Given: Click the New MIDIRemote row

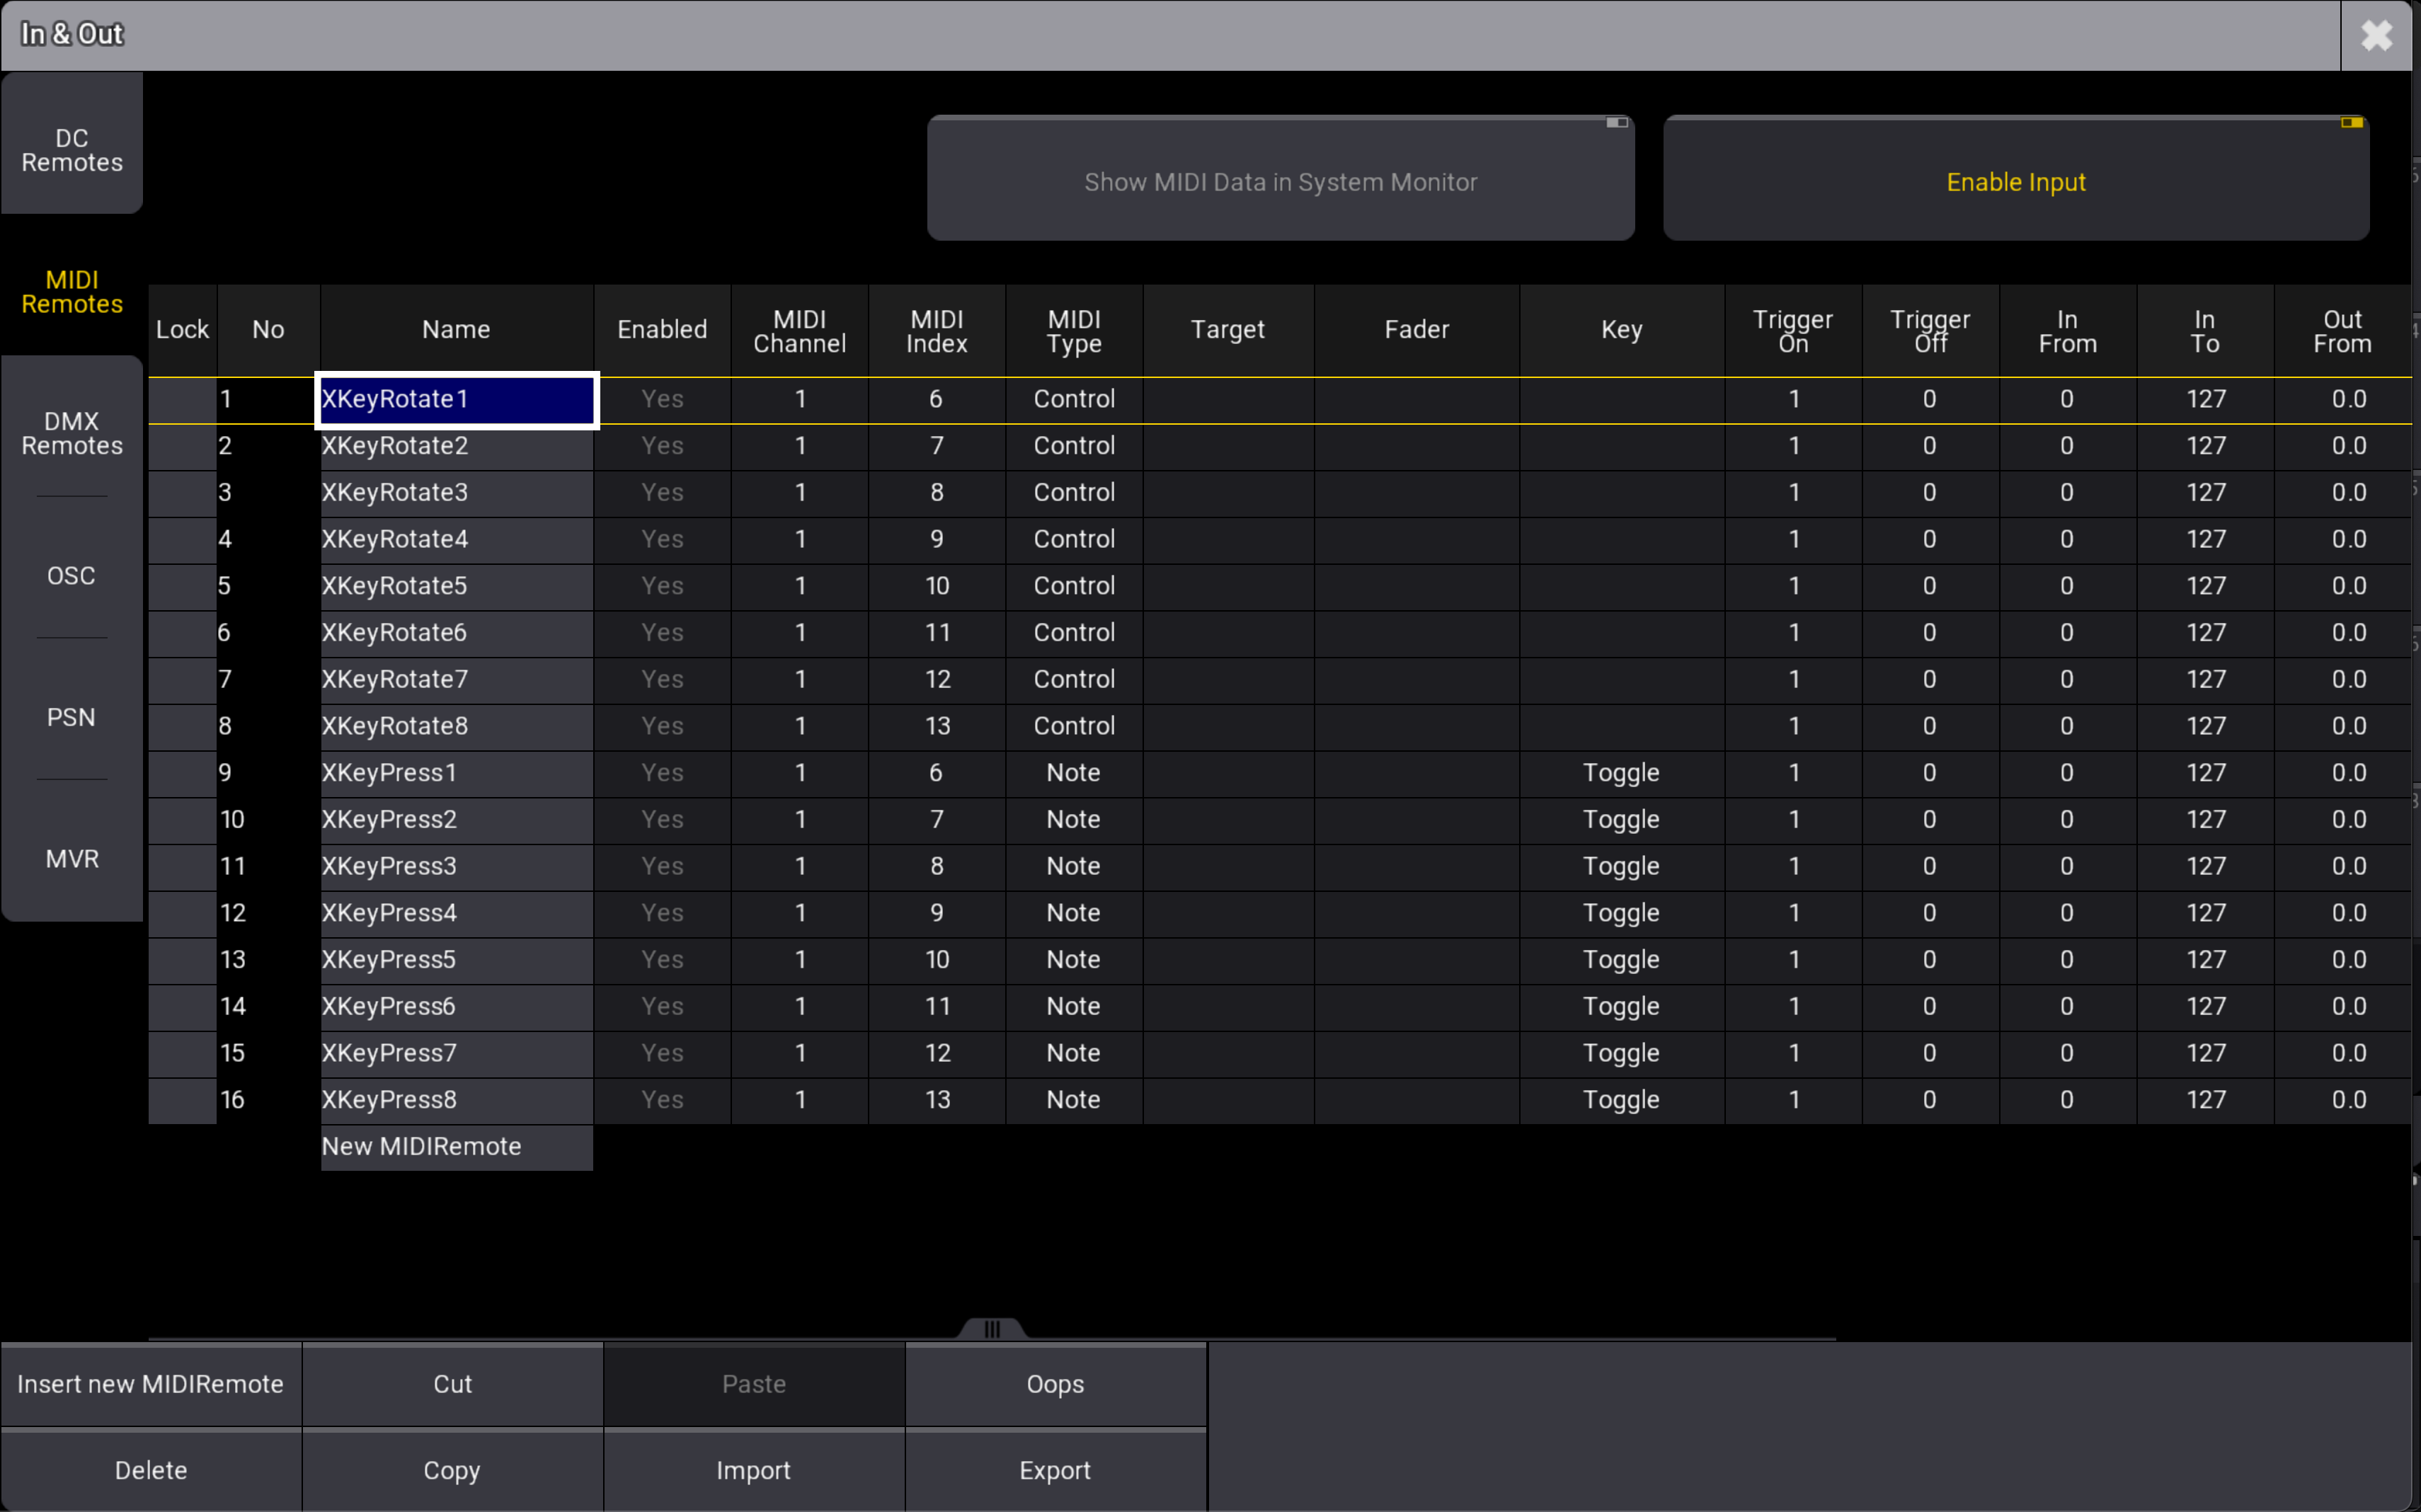Looking at the screenshot, I should tap(456, 1146).
